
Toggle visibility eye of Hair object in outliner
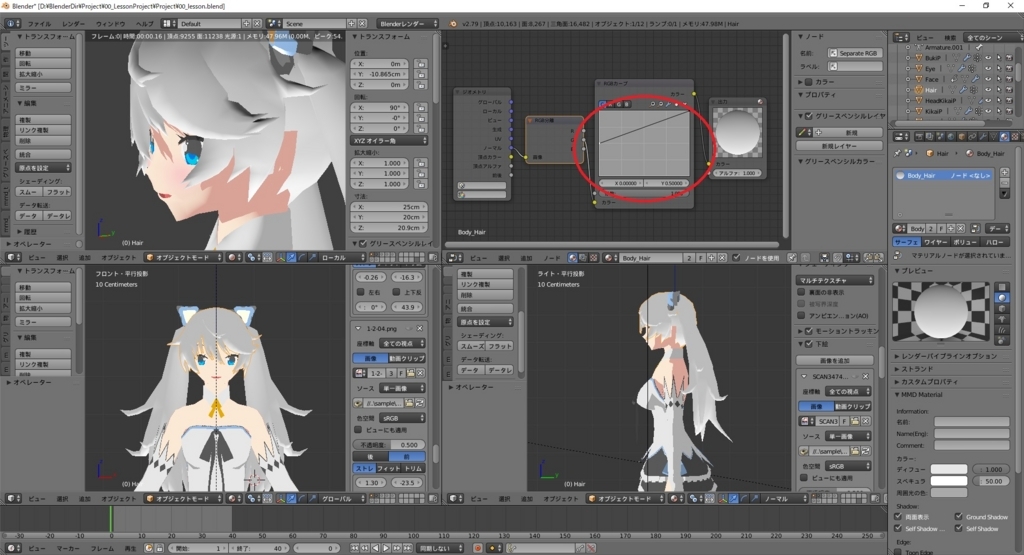[x=988, y=90]
